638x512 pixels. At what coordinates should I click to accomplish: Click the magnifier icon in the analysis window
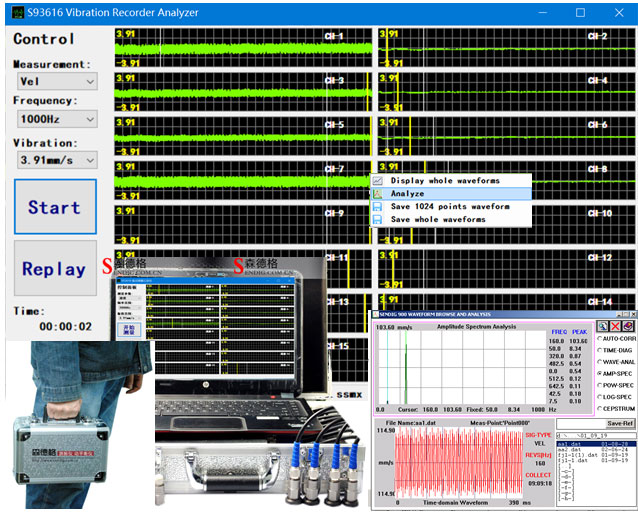[602, 326]
